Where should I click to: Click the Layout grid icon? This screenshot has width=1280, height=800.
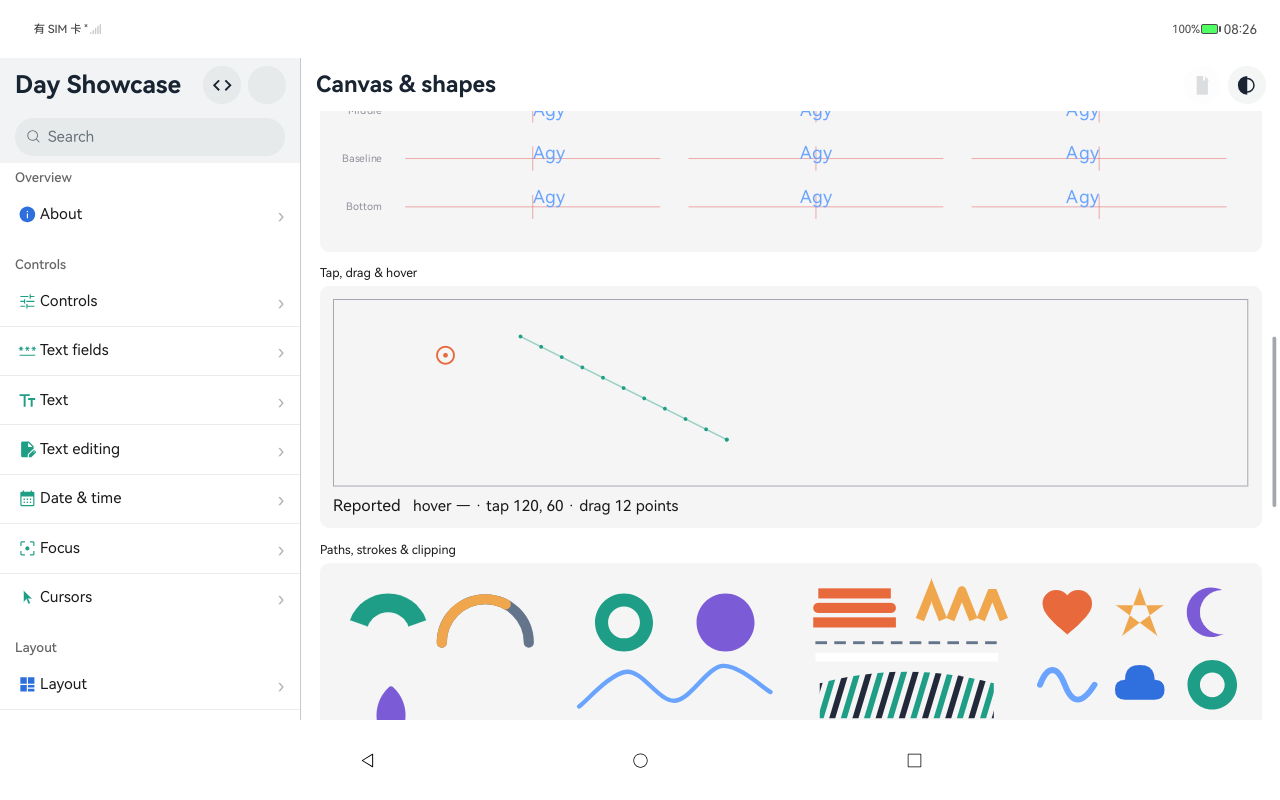tap(27, 684)
